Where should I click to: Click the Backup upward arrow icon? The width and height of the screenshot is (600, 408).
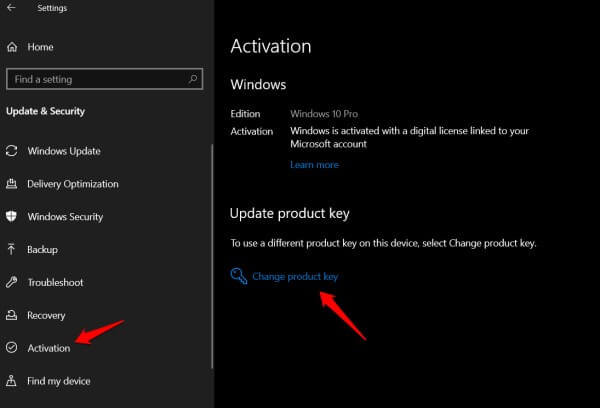click(x=11, y=249)
